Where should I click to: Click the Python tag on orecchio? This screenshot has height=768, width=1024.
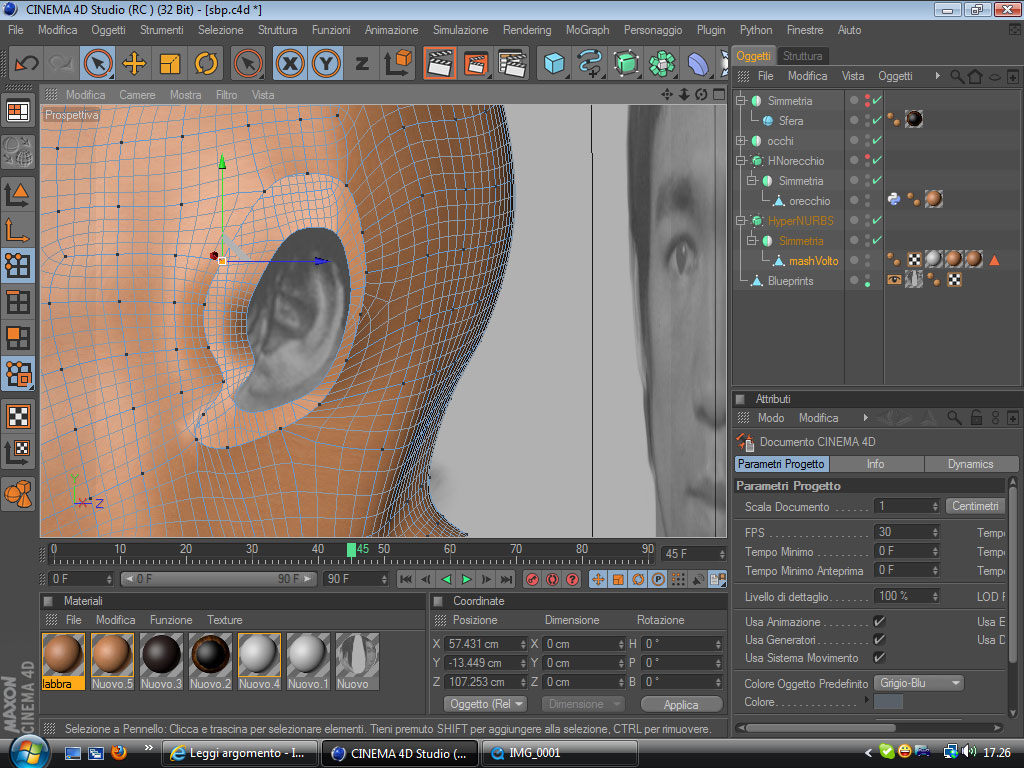(x=894, y=200)
